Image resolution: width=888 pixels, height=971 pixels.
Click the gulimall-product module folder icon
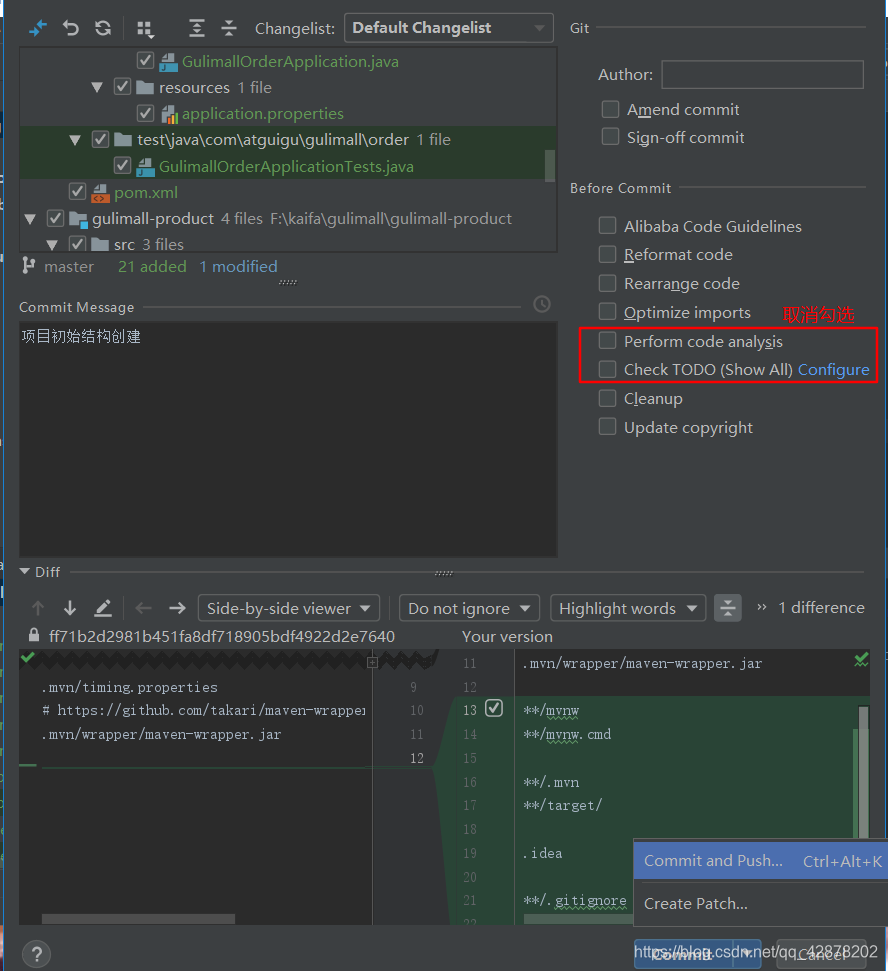(78, 219)
